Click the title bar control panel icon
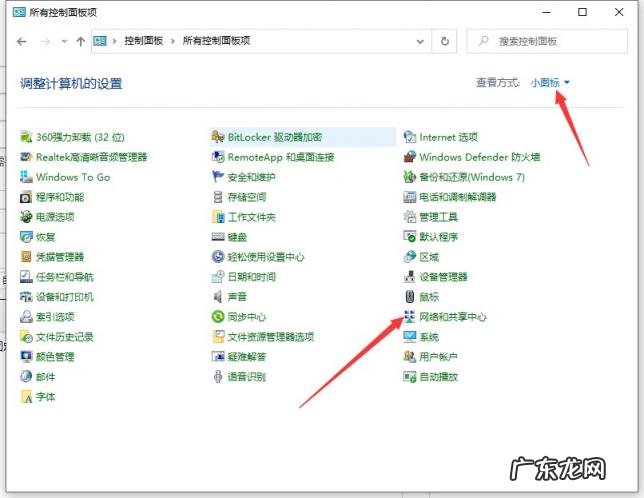The height and width of the screenshot is (498, 644). [x=19, y=12]
